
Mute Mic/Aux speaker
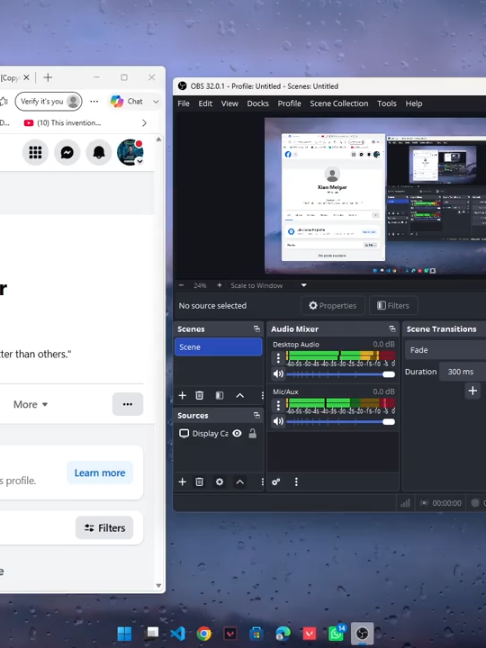[x=278, y=421]
